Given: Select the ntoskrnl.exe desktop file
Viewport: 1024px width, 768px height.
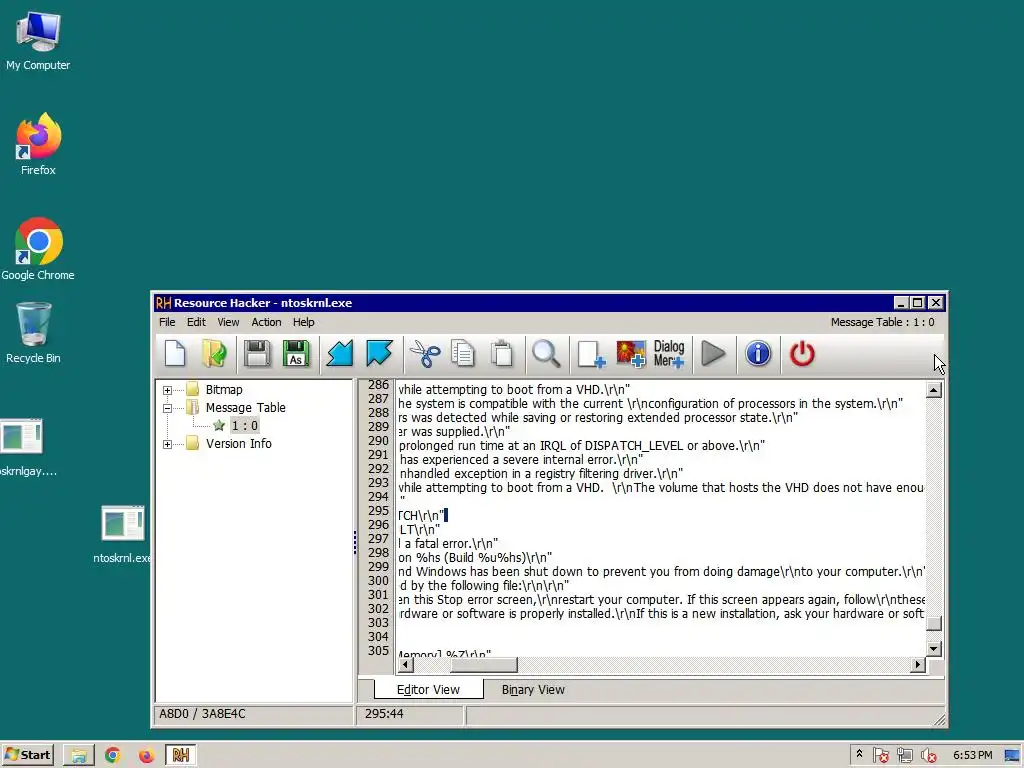Looking at the screenshot, I should coord(123,534).
